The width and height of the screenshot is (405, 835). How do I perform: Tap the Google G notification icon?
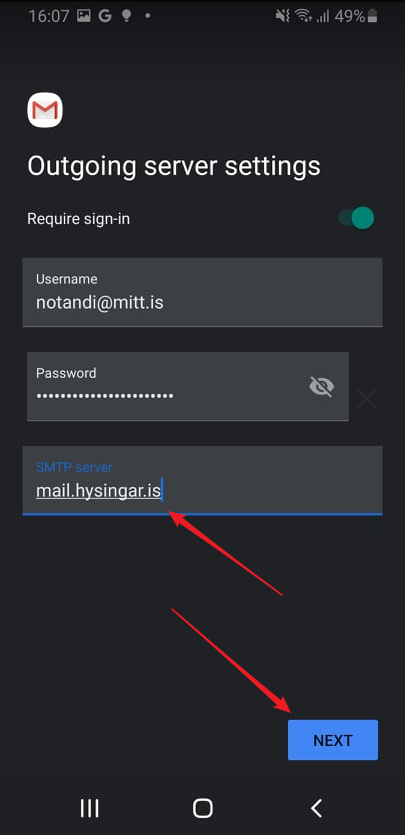tap(105, 16)
